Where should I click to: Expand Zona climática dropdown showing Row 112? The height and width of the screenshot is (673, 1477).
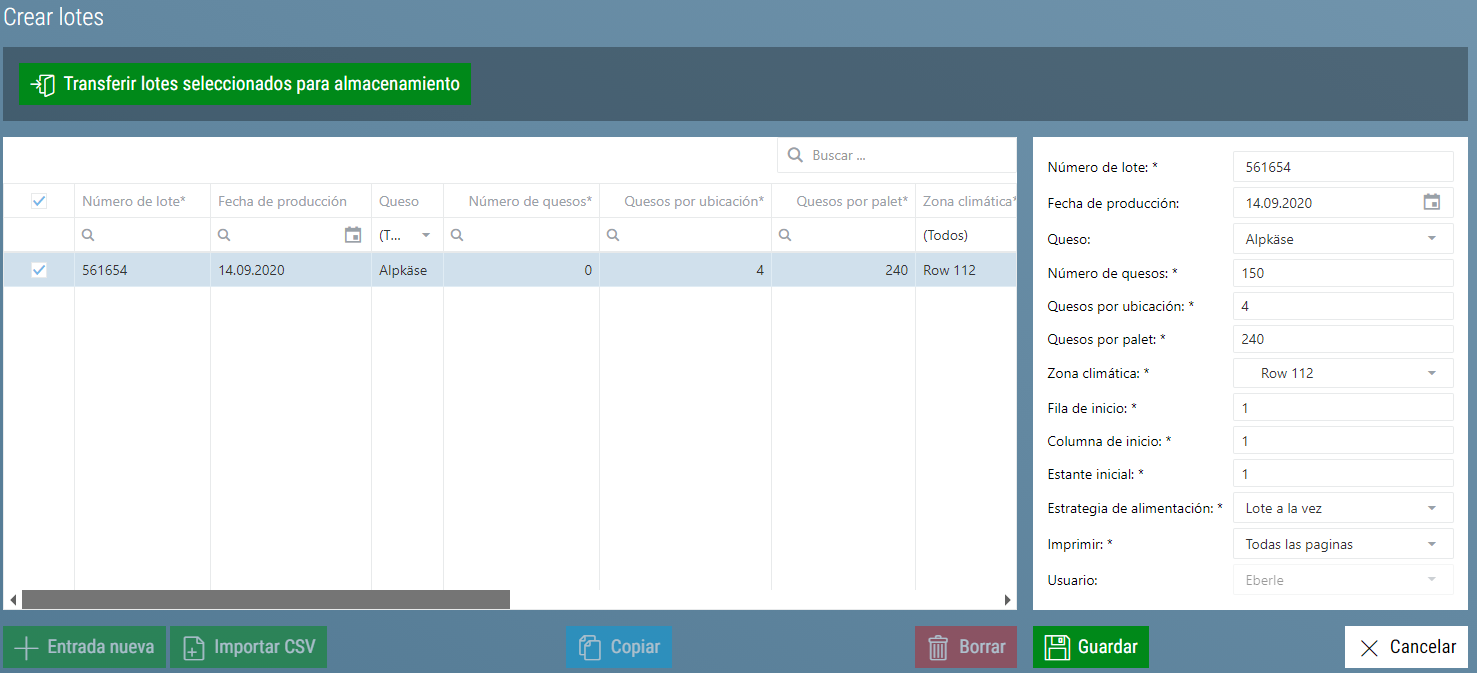coord(1343,373)
